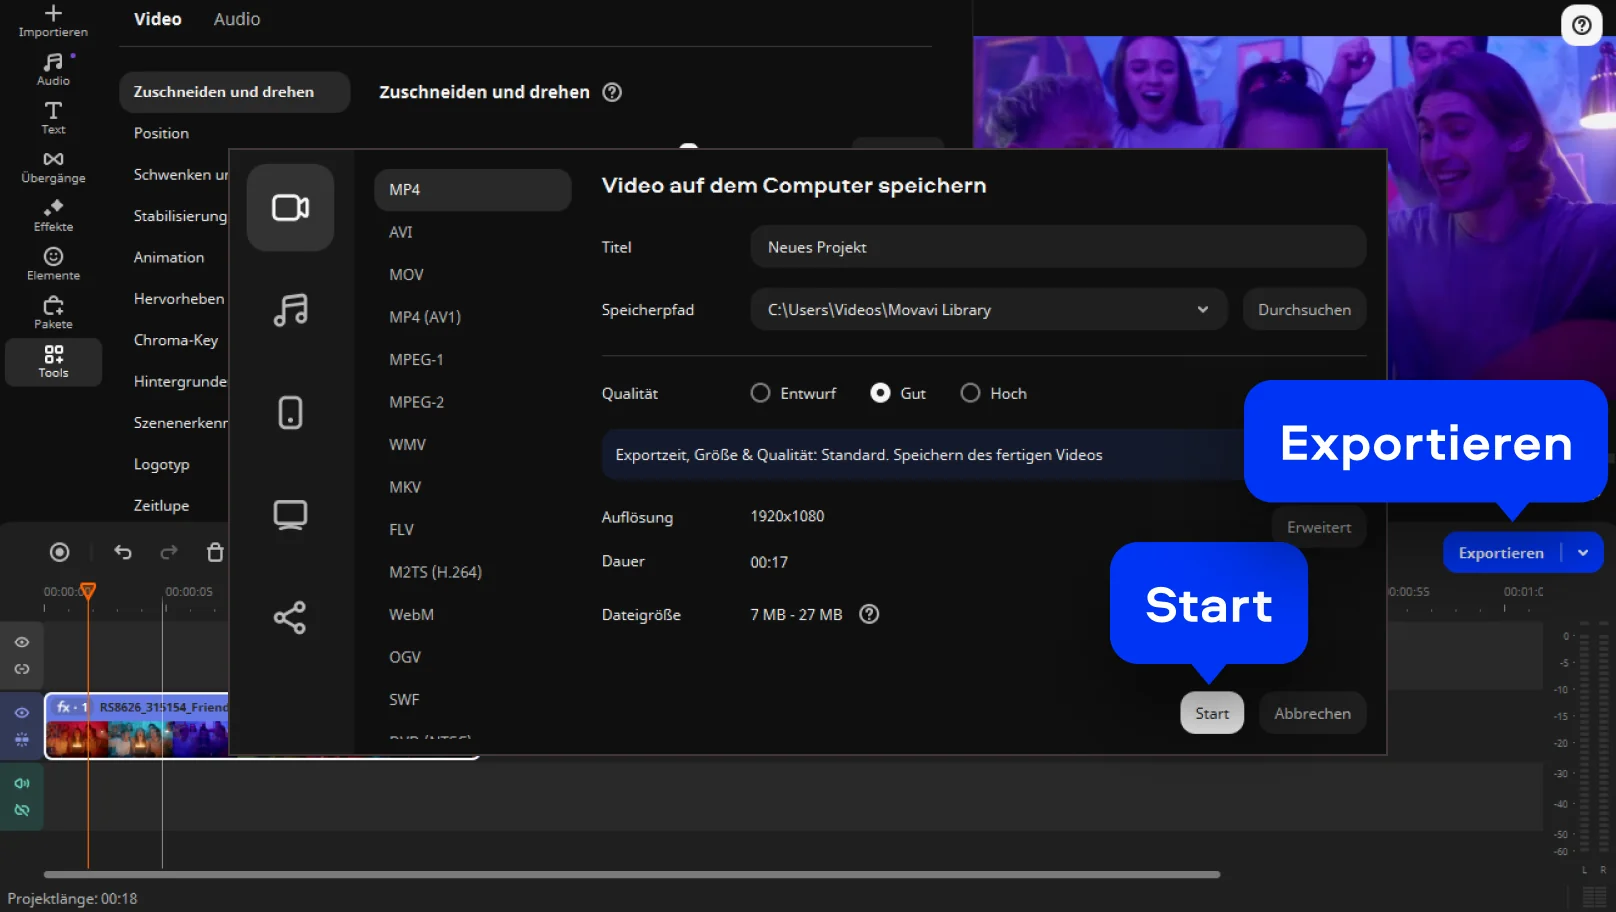Open the Effekte panel in sidebar
The image size is (1616, 912).
[x=53, y=215]
